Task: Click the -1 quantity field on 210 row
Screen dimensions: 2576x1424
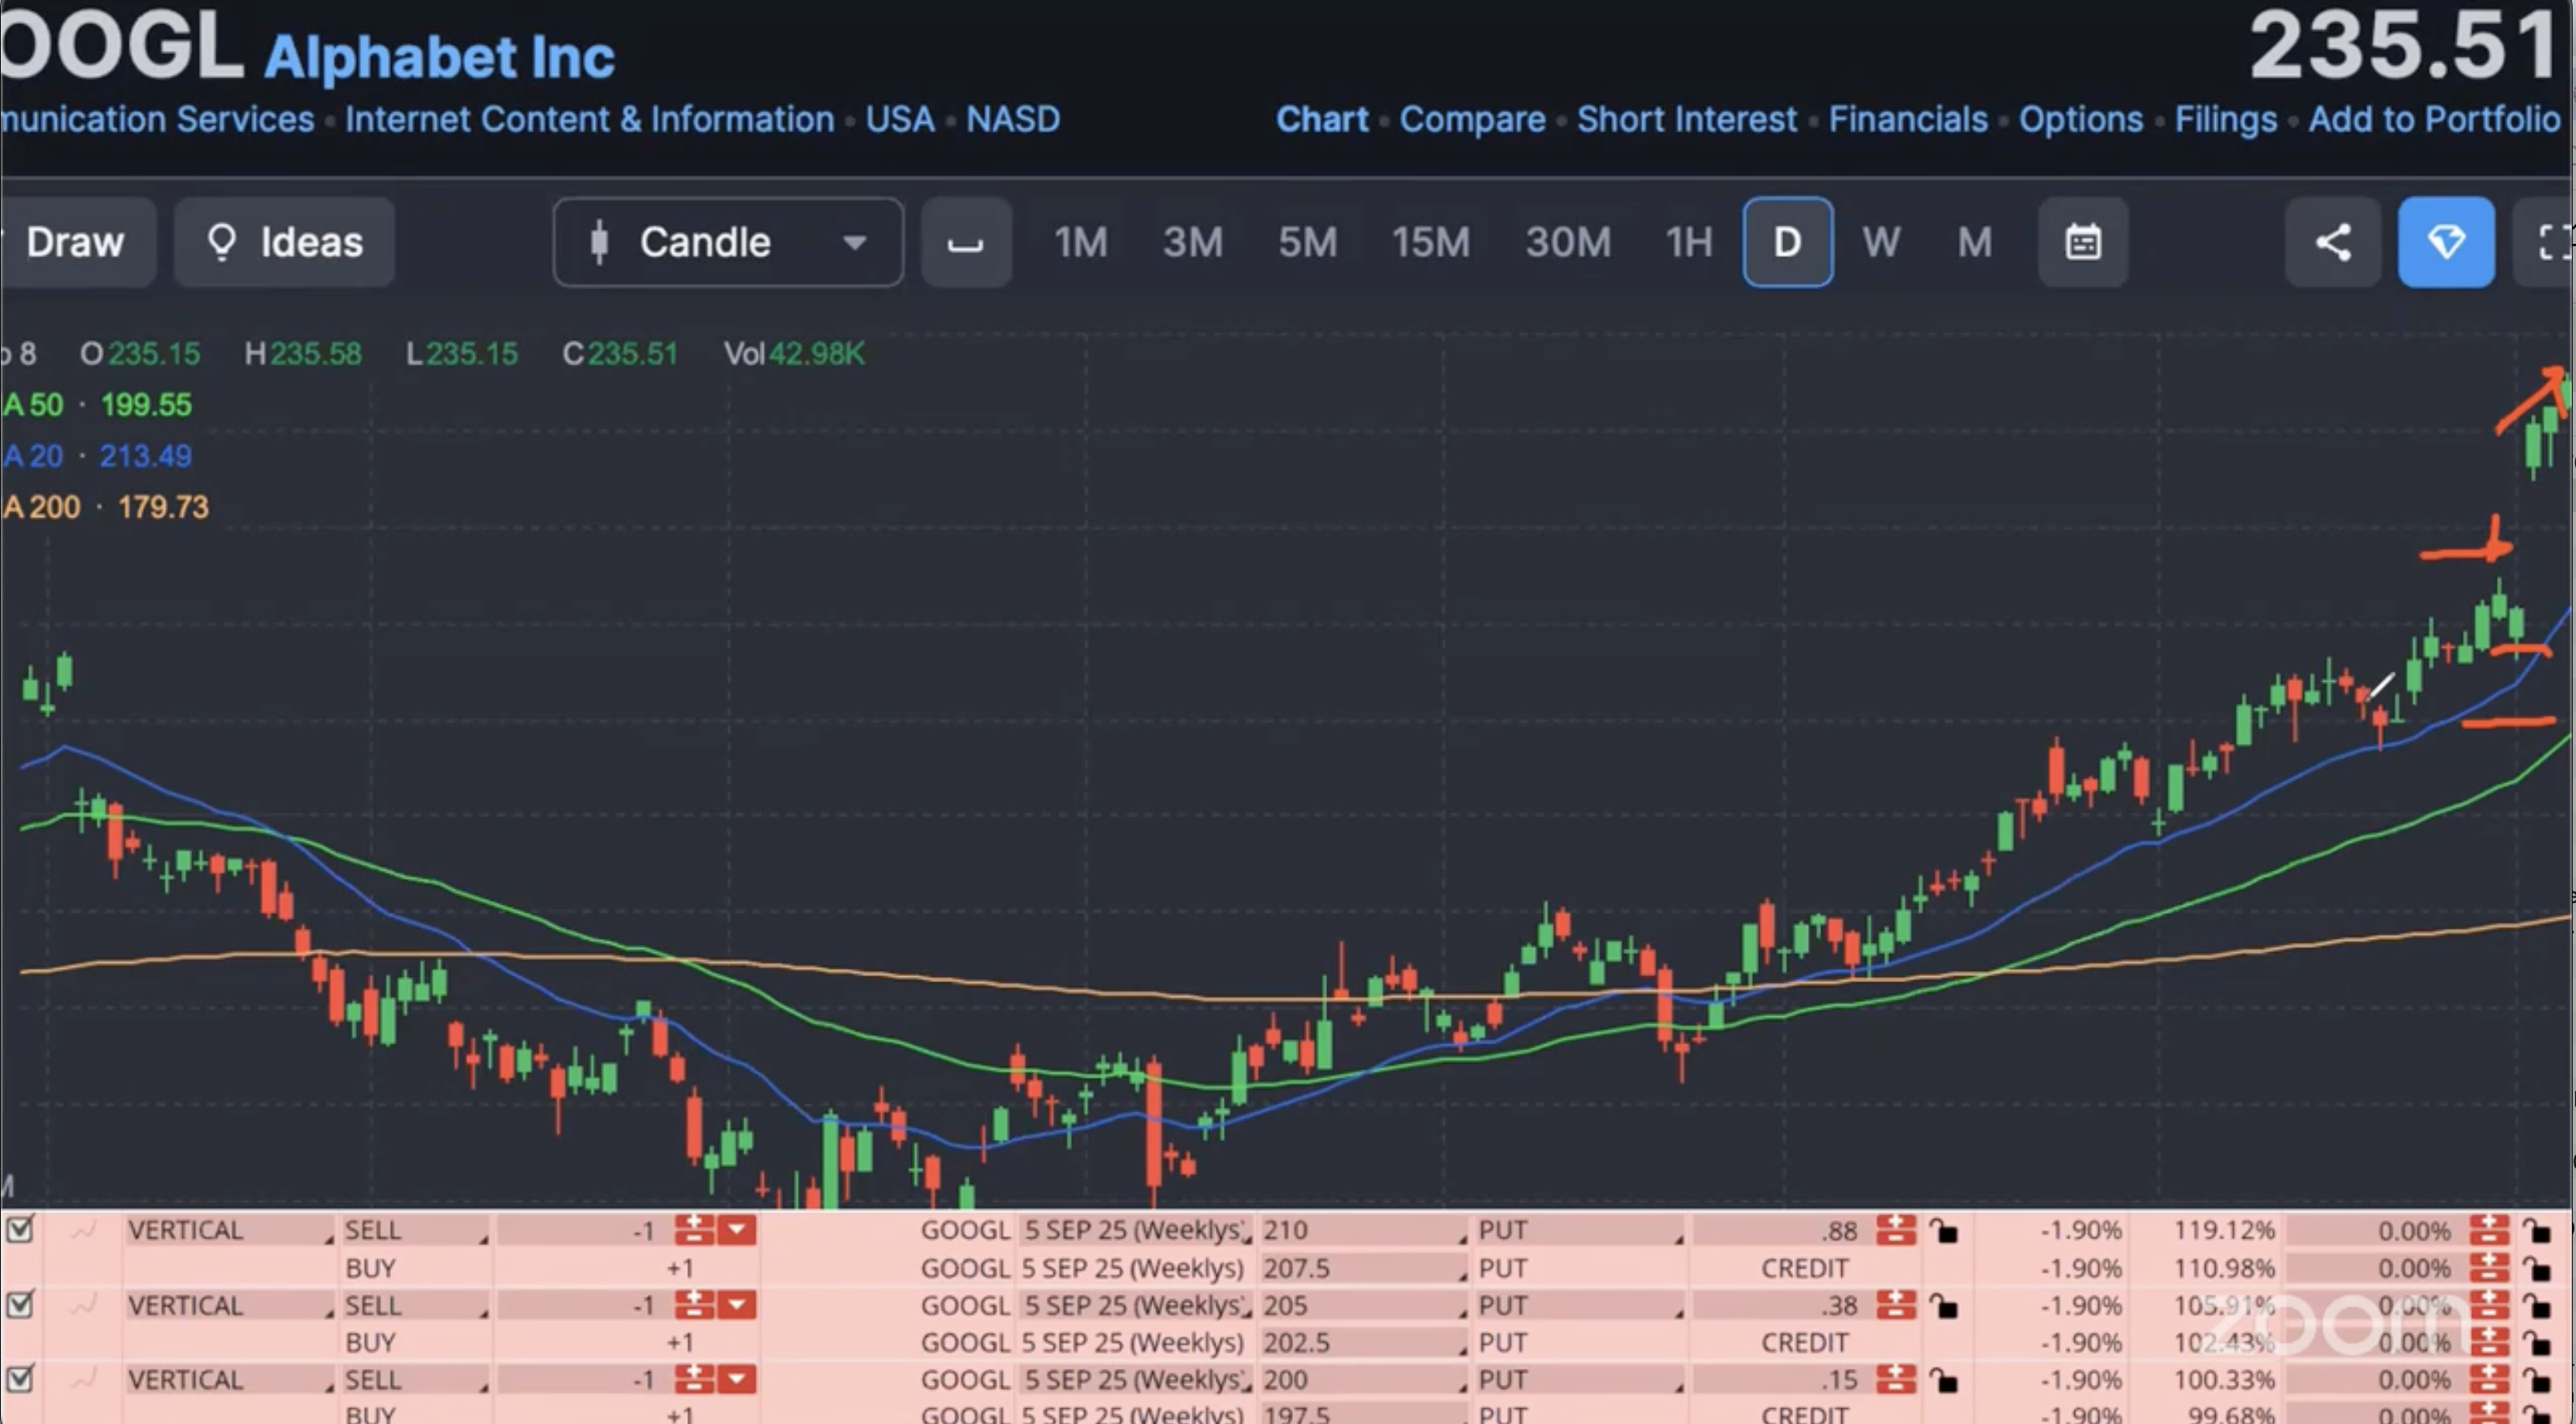Action: coord(582,1230)
